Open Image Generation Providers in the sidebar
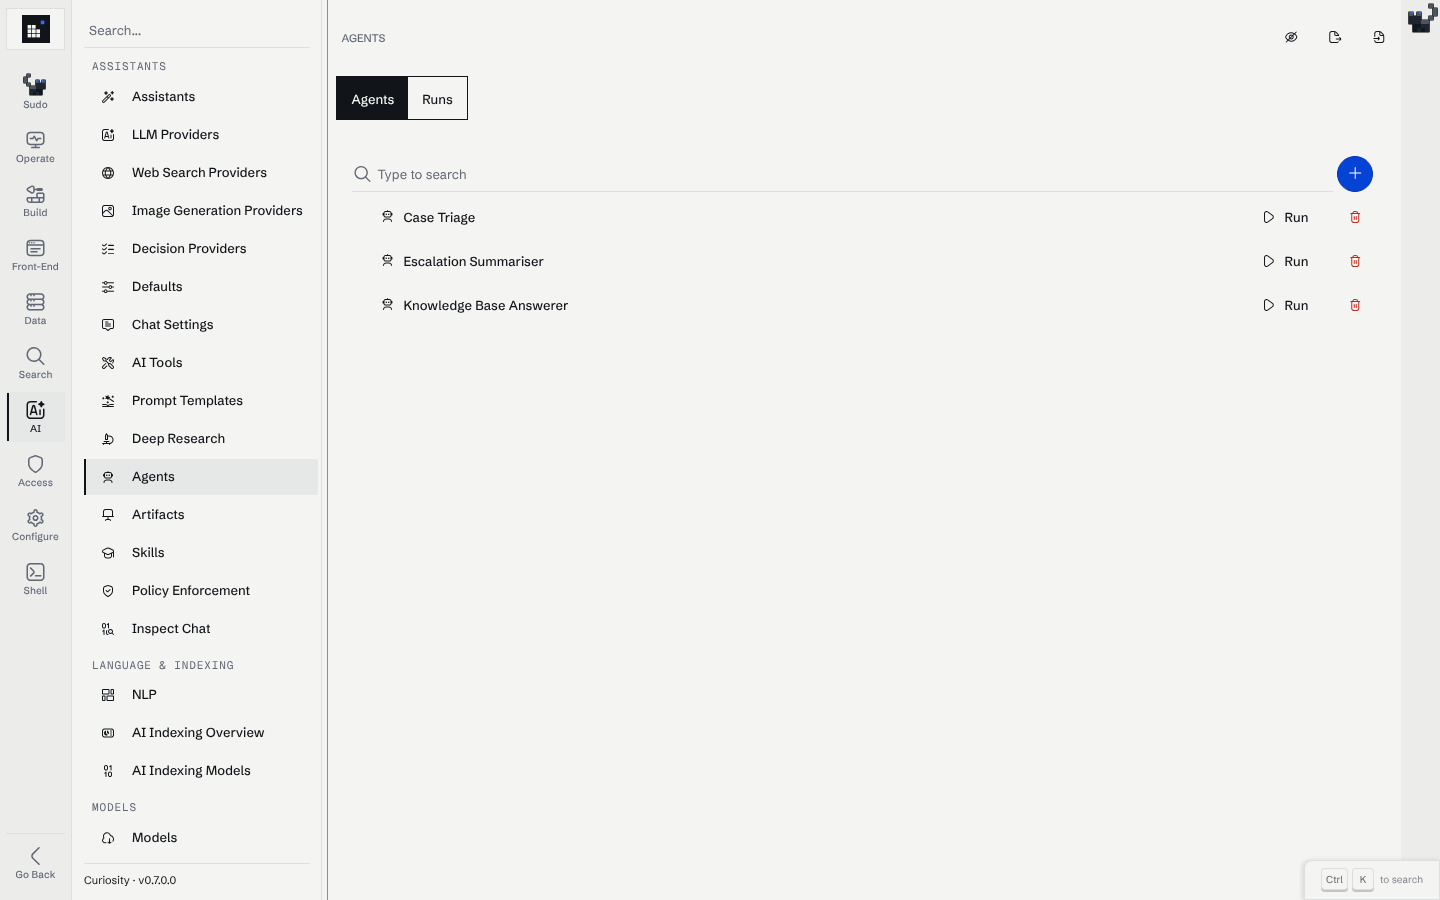This screenshot has width=1440, height=900. (201, 211)
